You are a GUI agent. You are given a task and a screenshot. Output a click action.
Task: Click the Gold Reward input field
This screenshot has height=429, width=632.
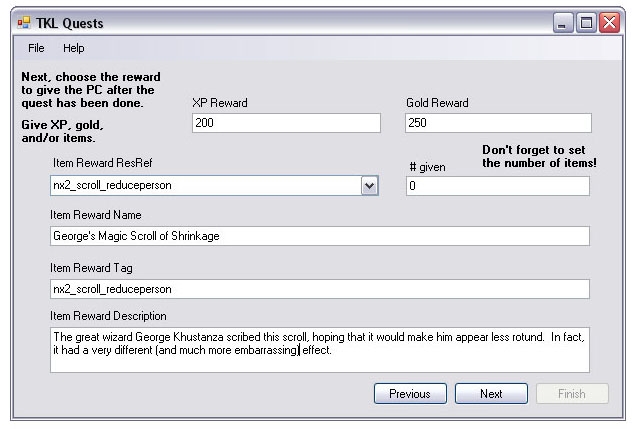click(x=497, y=123)
